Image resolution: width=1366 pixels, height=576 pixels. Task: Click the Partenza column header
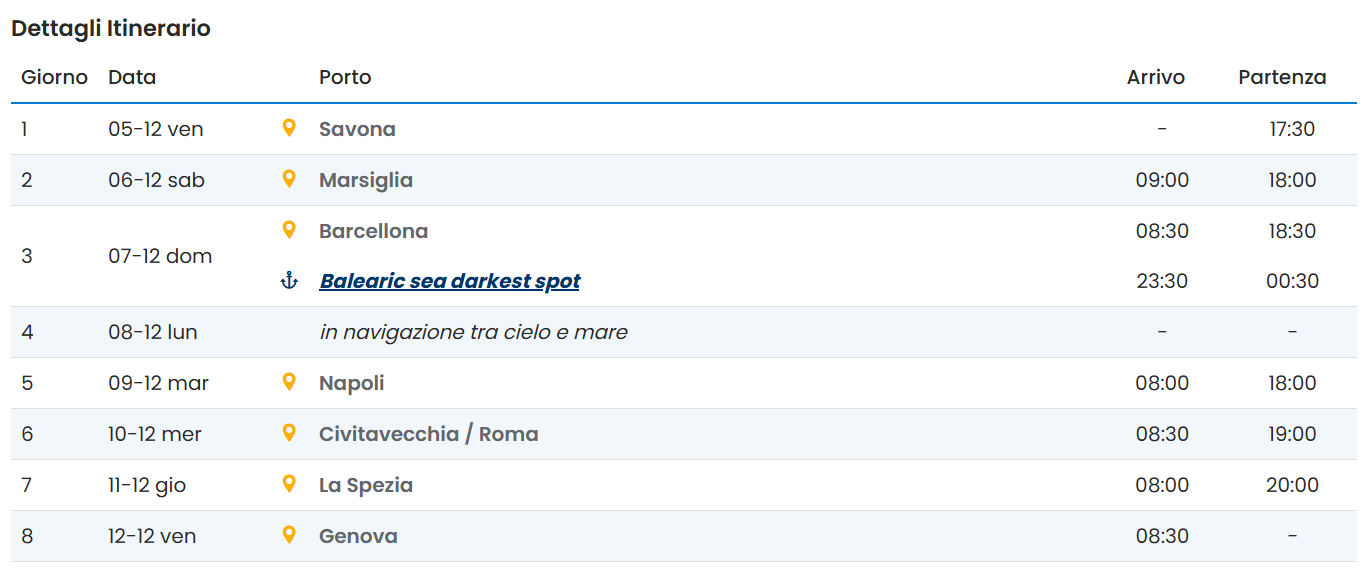(1282, 77)
